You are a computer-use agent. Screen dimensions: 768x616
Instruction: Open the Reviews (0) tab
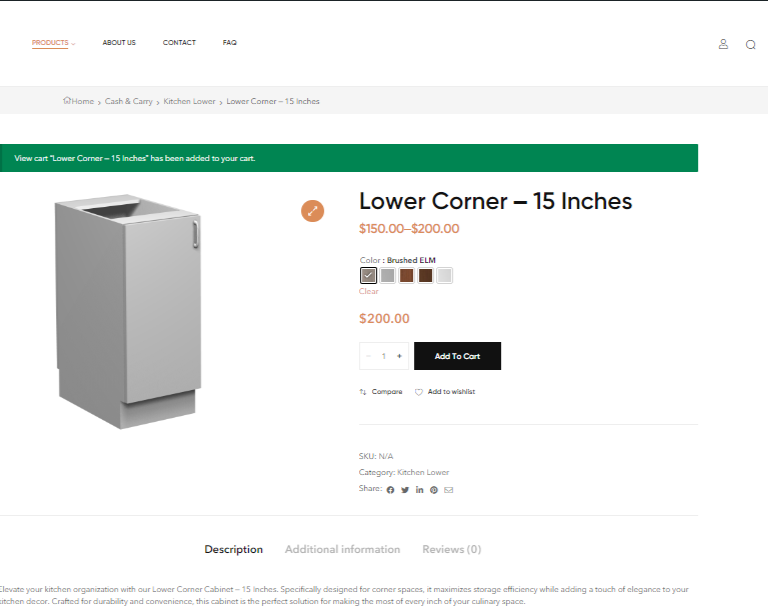coord(452,549)
